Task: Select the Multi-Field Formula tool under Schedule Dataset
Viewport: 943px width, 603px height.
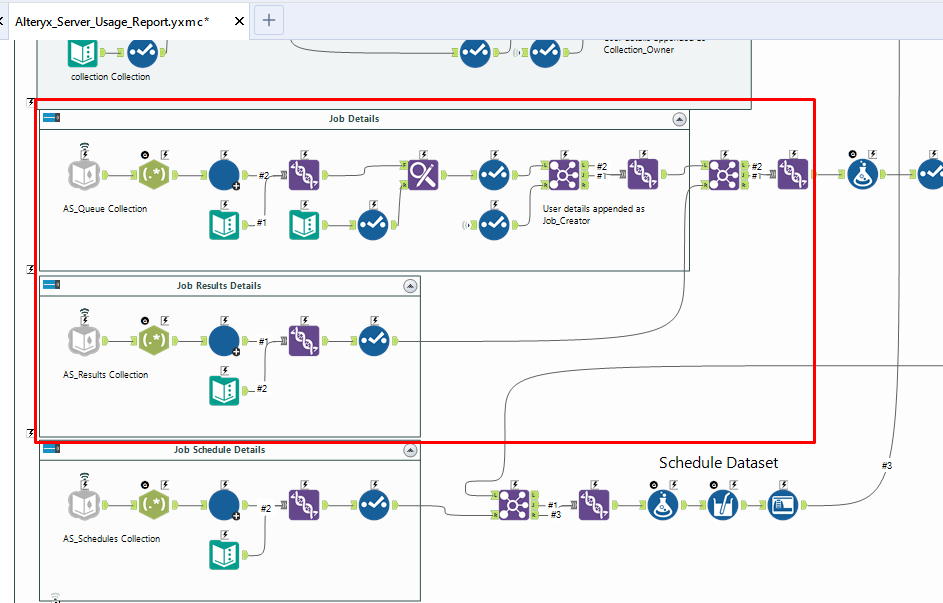Action: pos(722,505)
